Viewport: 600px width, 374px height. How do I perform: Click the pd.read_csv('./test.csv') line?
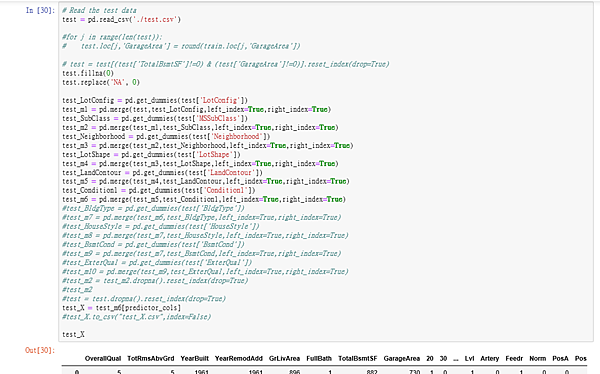click(x=121, y=20)
